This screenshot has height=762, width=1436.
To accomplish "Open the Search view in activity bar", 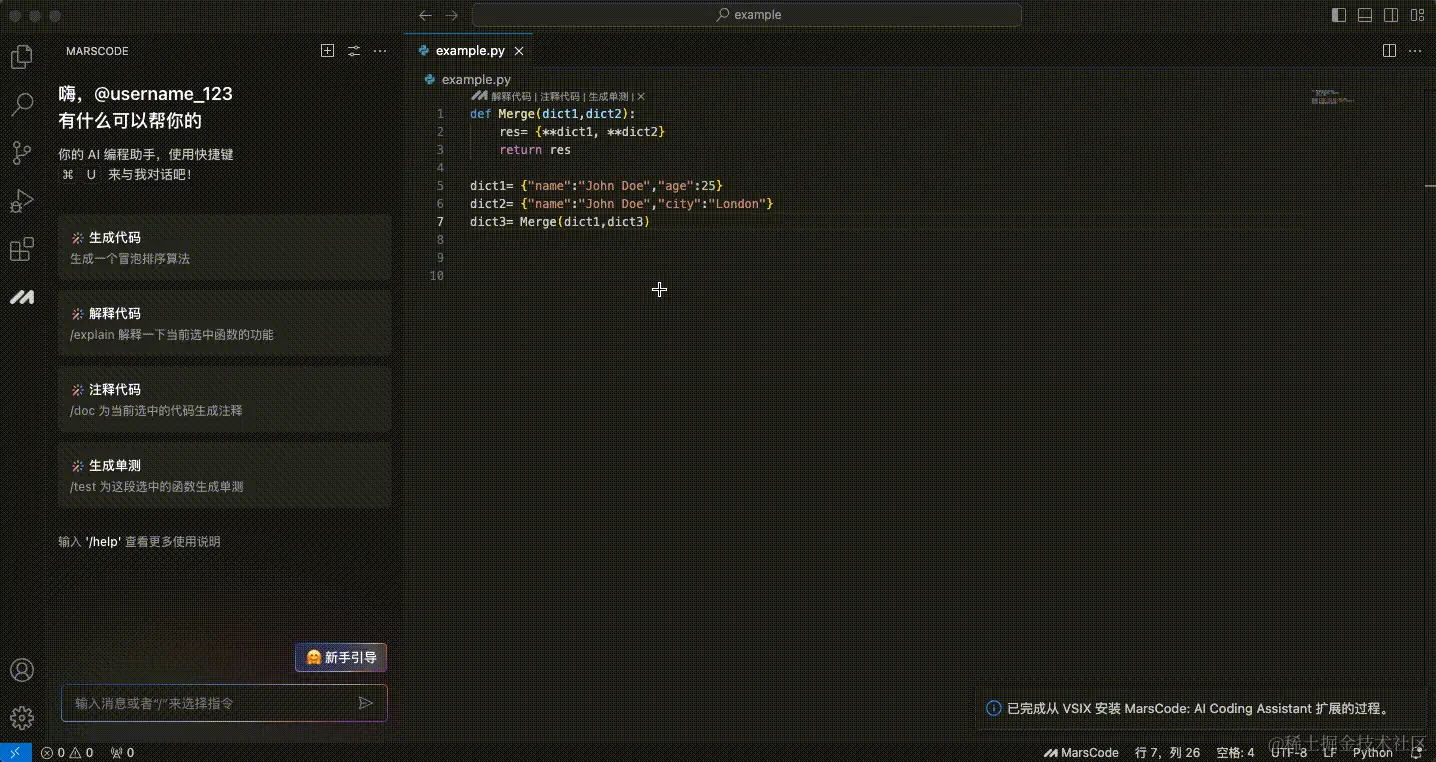I will point(22,104).
